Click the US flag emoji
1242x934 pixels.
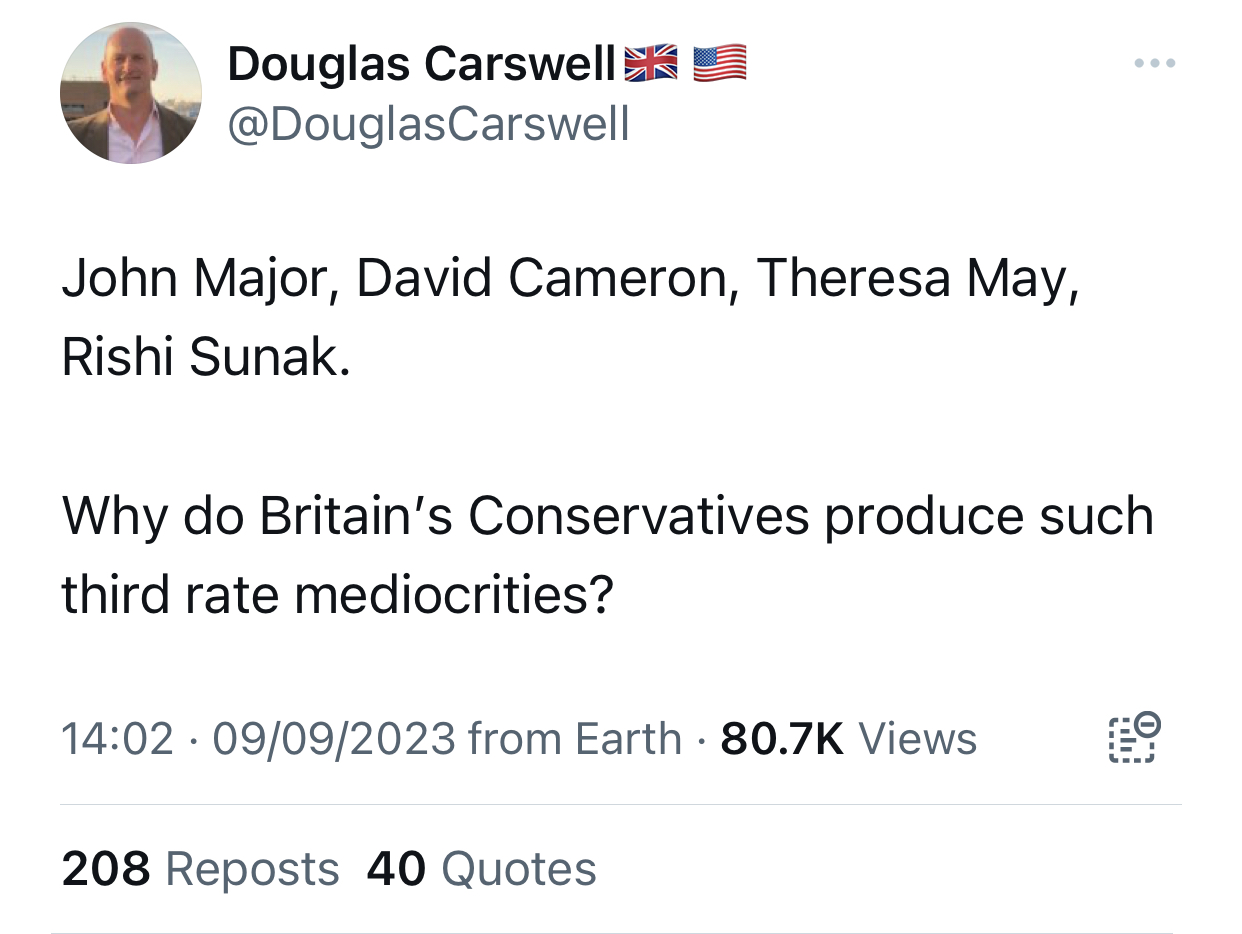719,64
